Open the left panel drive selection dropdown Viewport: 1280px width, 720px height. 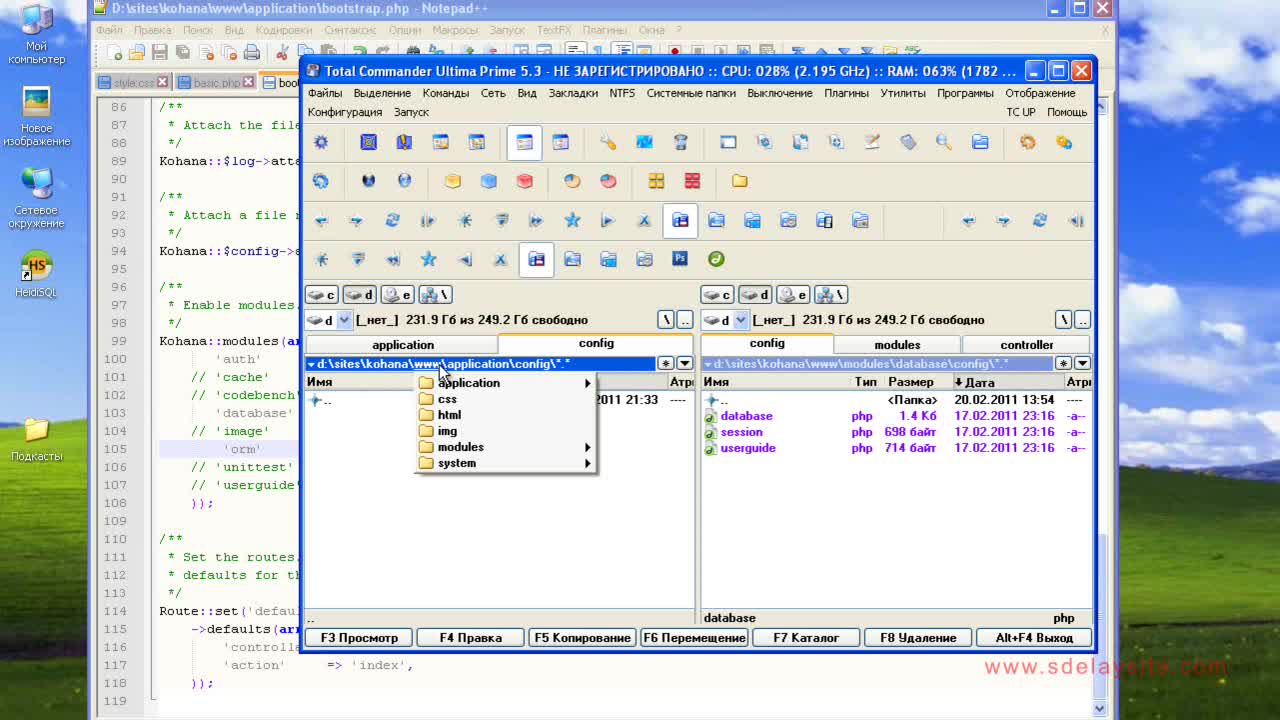coord(344,320)
